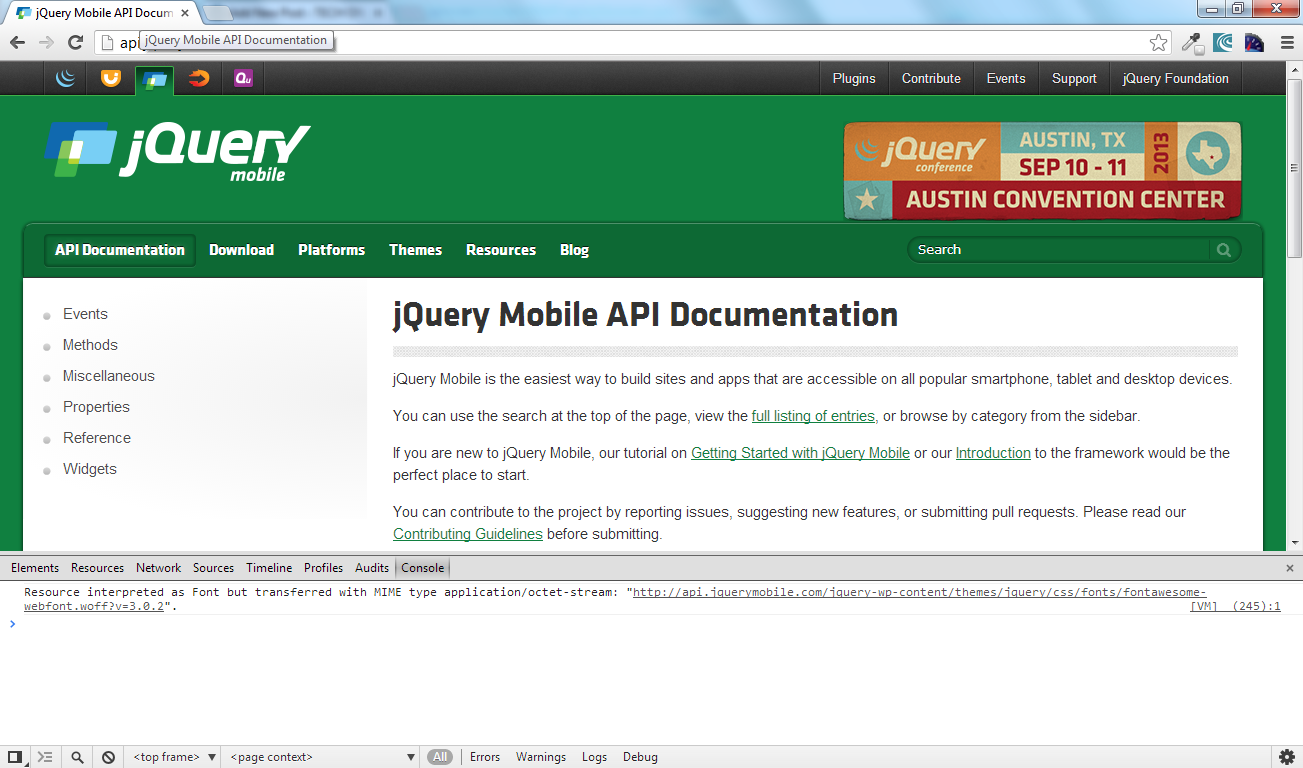Filter console to Errors only
This screenshot has width=1303, height=768.
tap(485, 757)
